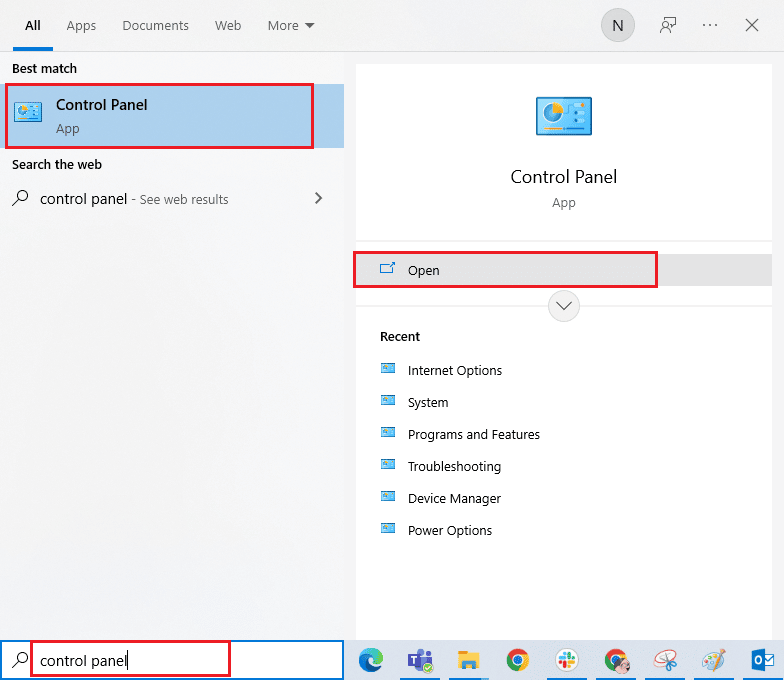The height and width of the screenshot is (680, 784).
Task: Click the feedback person icon at top
Action: pos(668,25)
